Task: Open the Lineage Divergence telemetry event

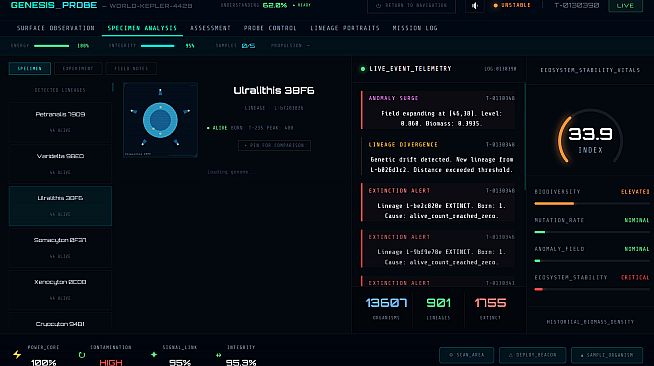Action: click(x=438, y=157)
